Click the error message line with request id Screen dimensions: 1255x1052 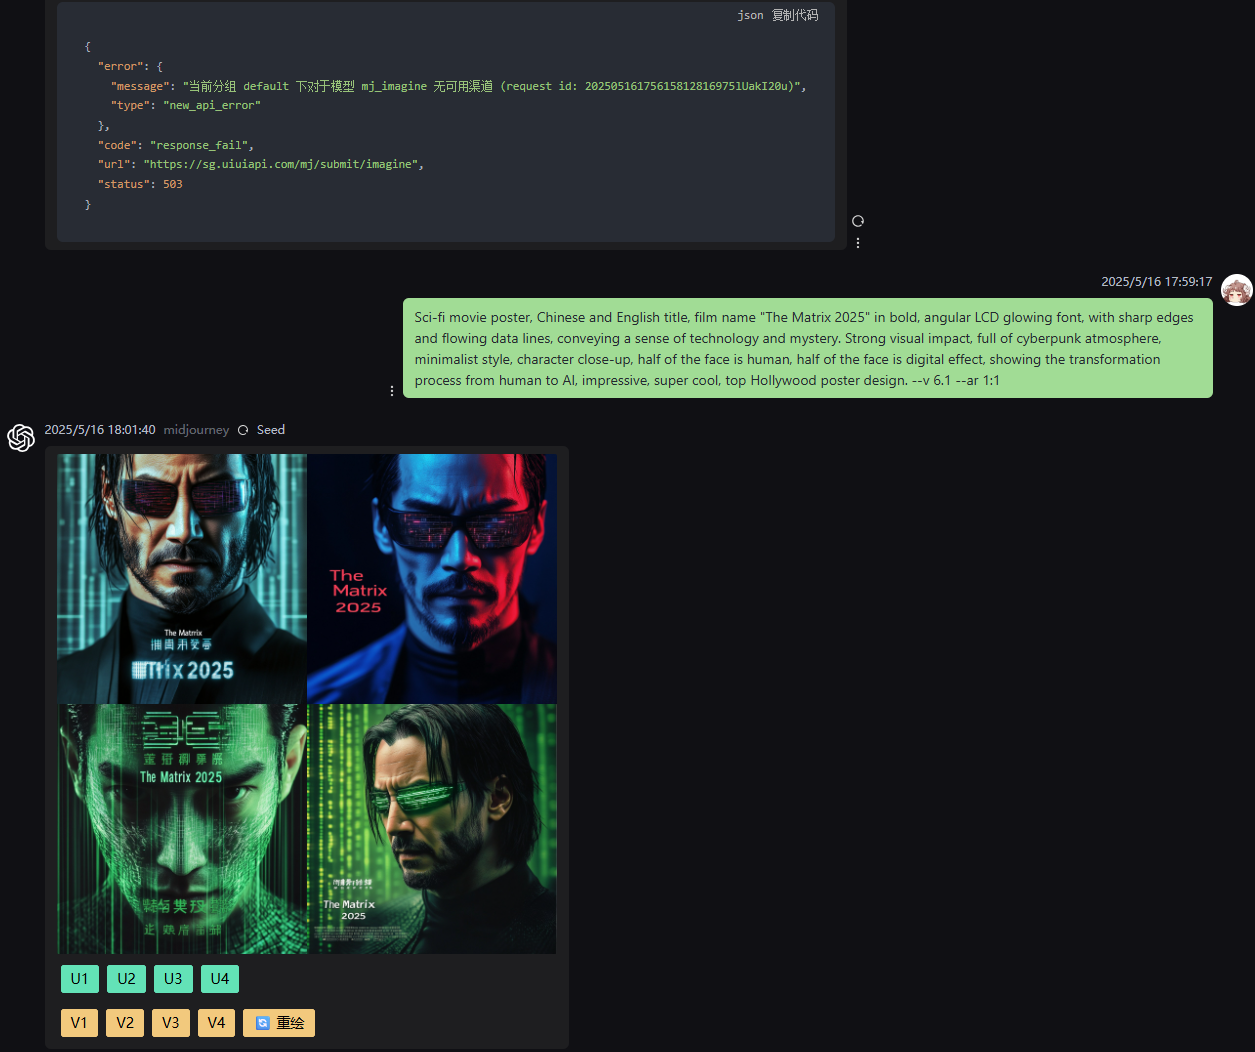459,86
